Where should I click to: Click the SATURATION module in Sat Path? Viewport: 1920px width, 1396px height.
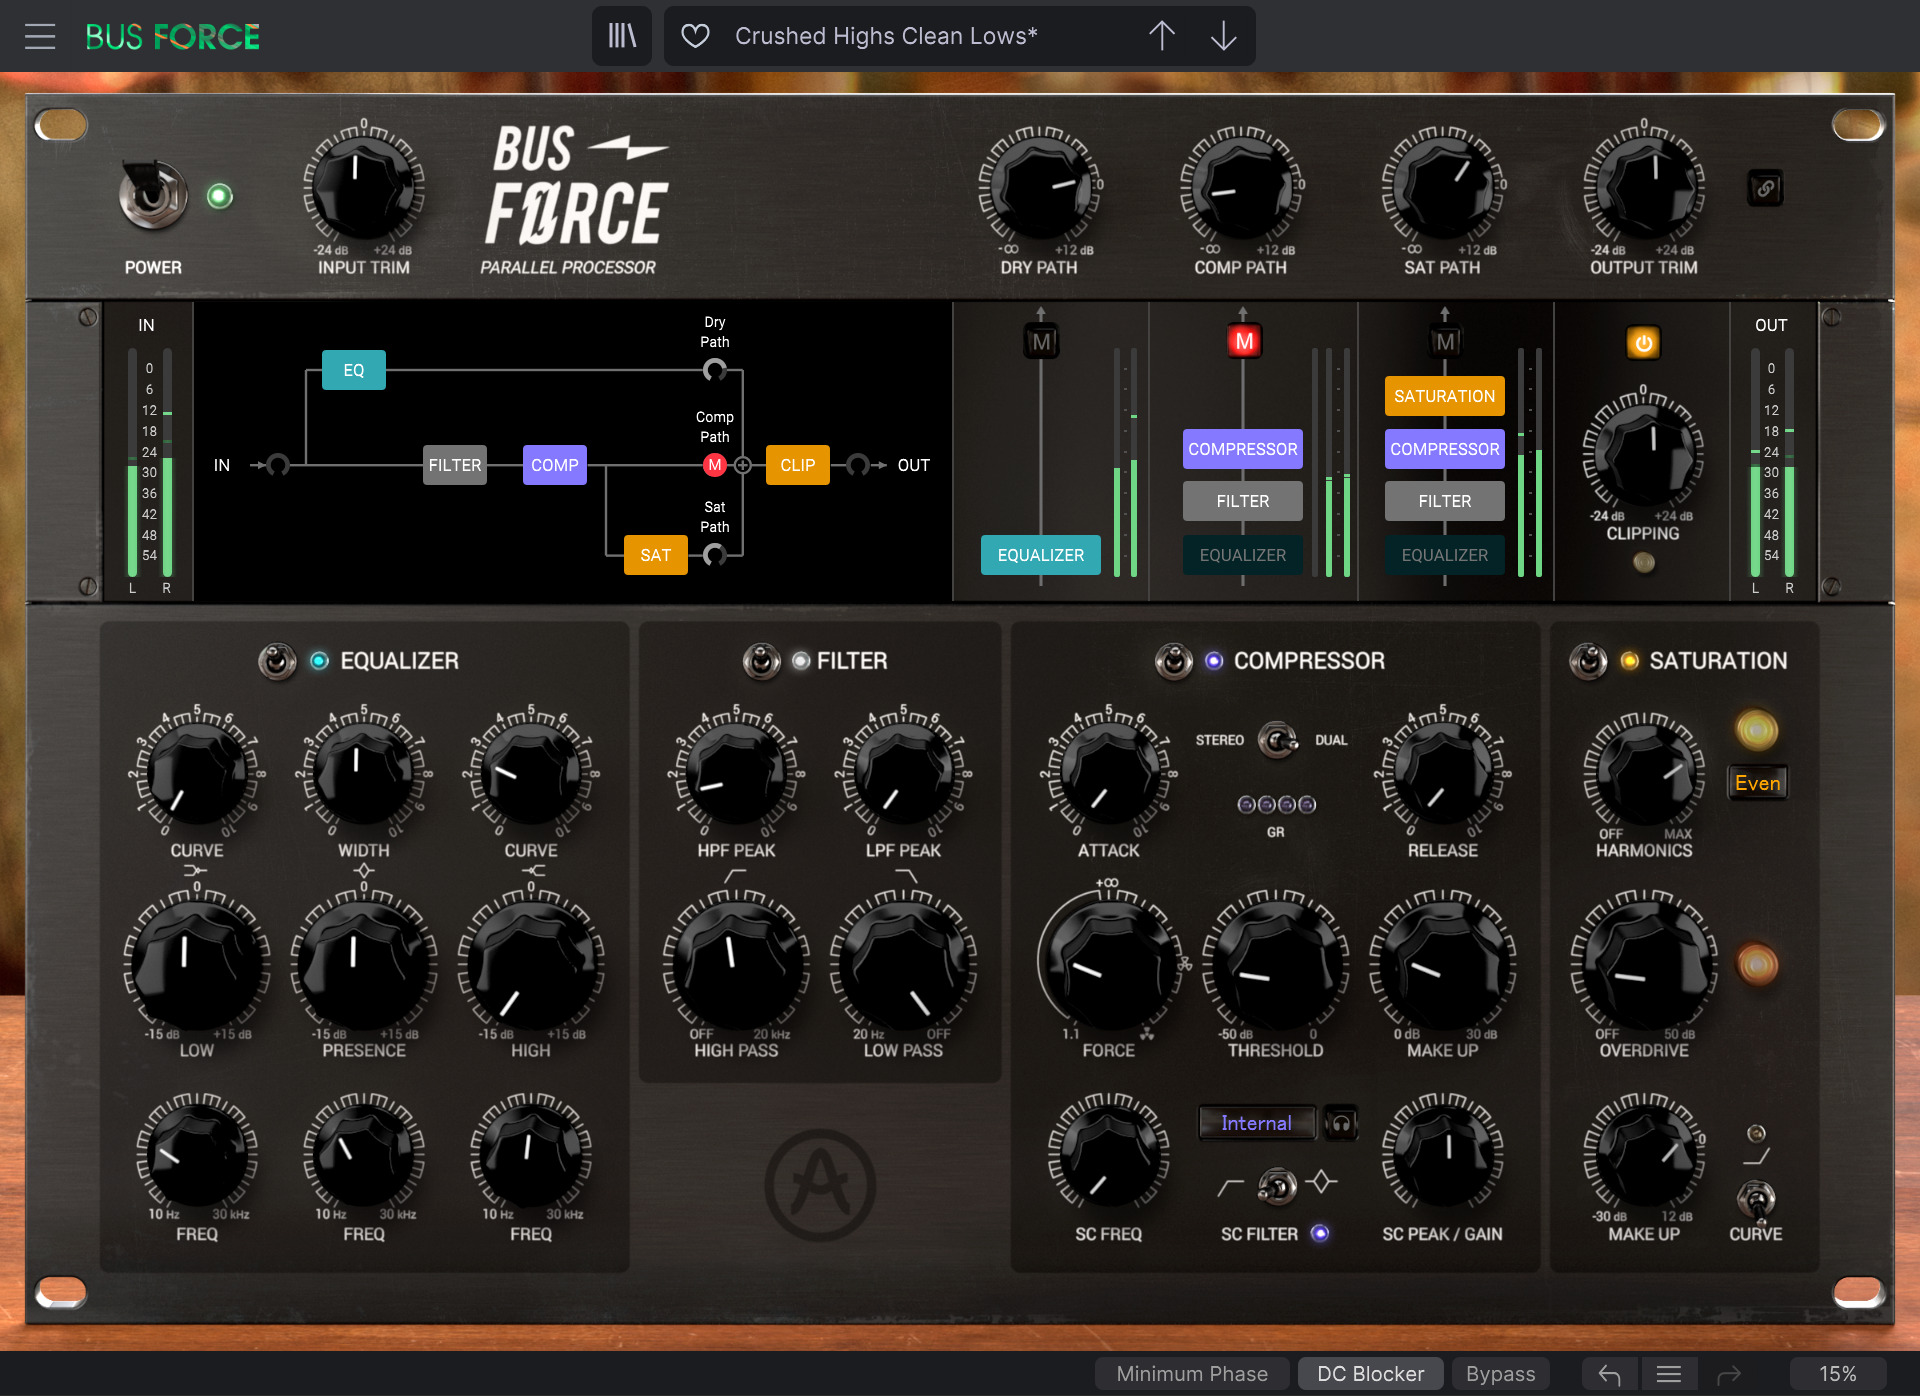point(1445,396)
